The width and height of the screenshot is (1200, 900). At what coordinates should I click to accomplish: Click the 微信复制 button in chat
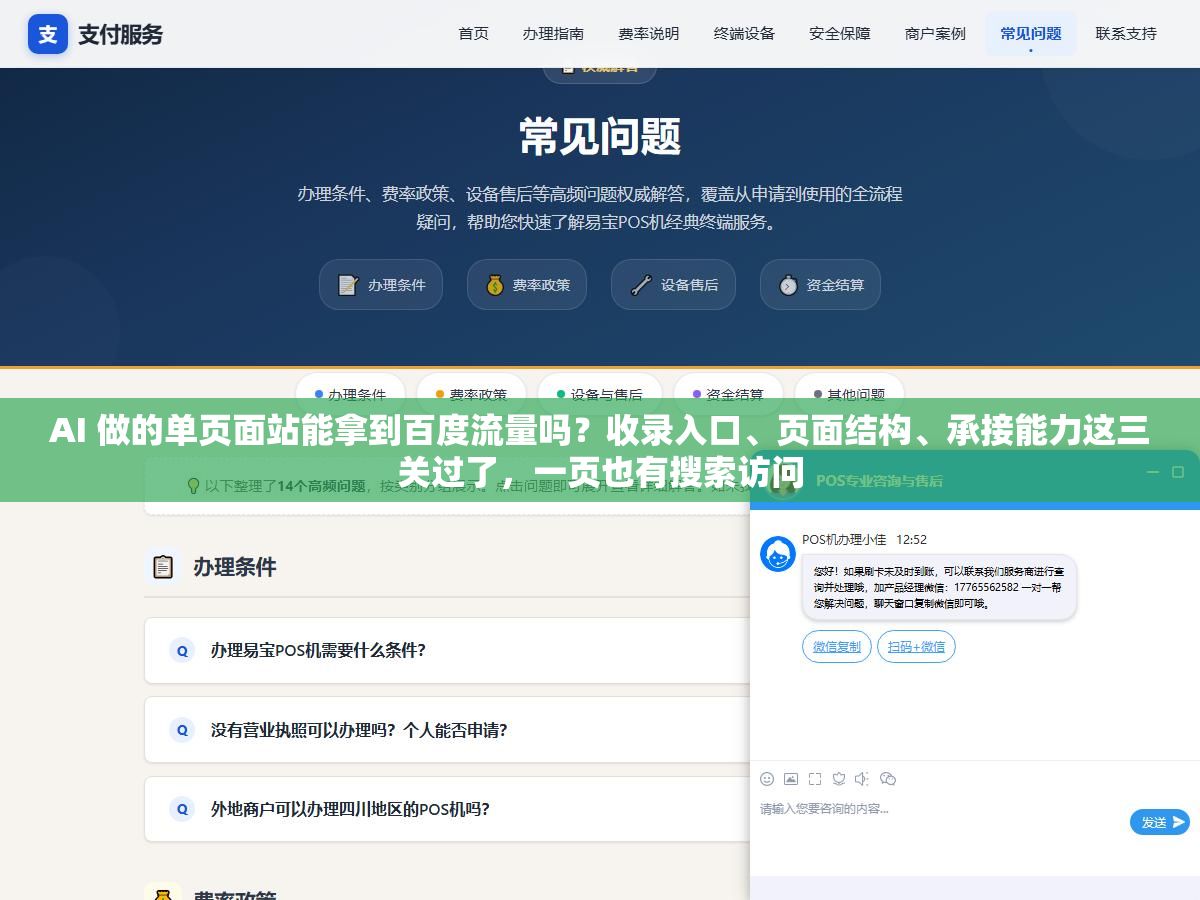point(837,647)
